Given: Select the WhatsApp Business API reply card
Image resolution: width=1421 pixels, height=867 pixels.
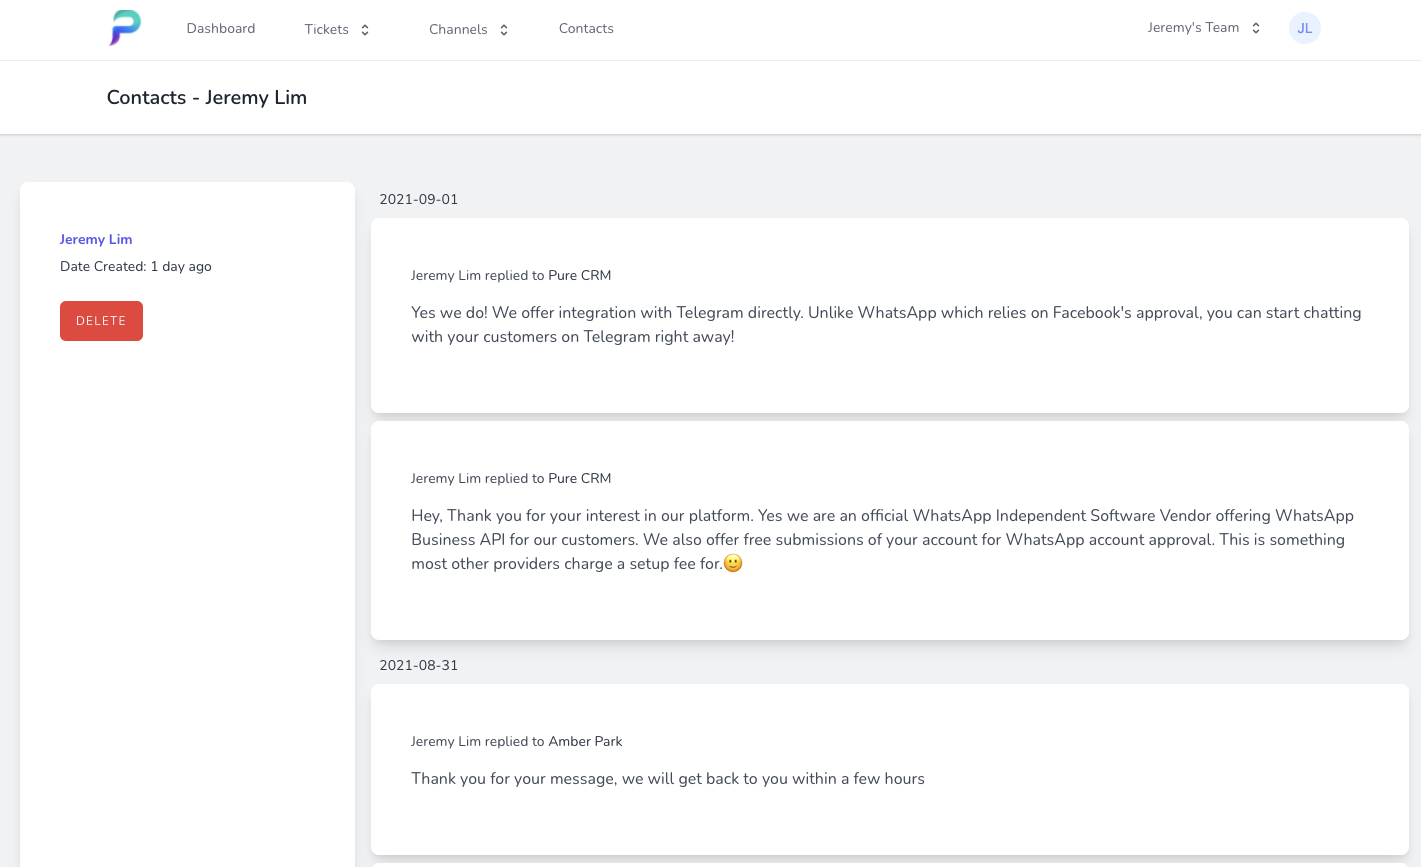Looking at the screenshot, I should pos(889,530).
